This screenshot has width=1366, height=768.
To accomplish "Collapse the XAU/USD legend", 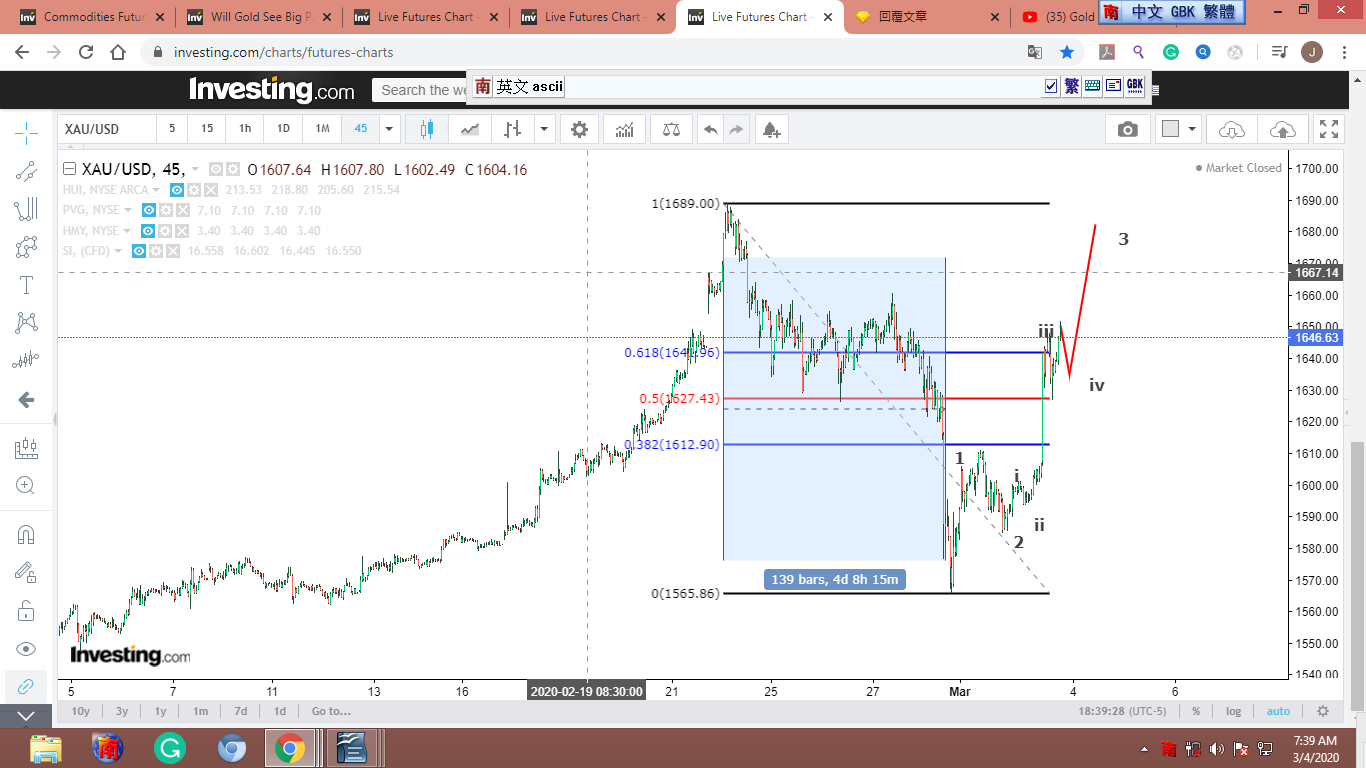I will (69, 169).
